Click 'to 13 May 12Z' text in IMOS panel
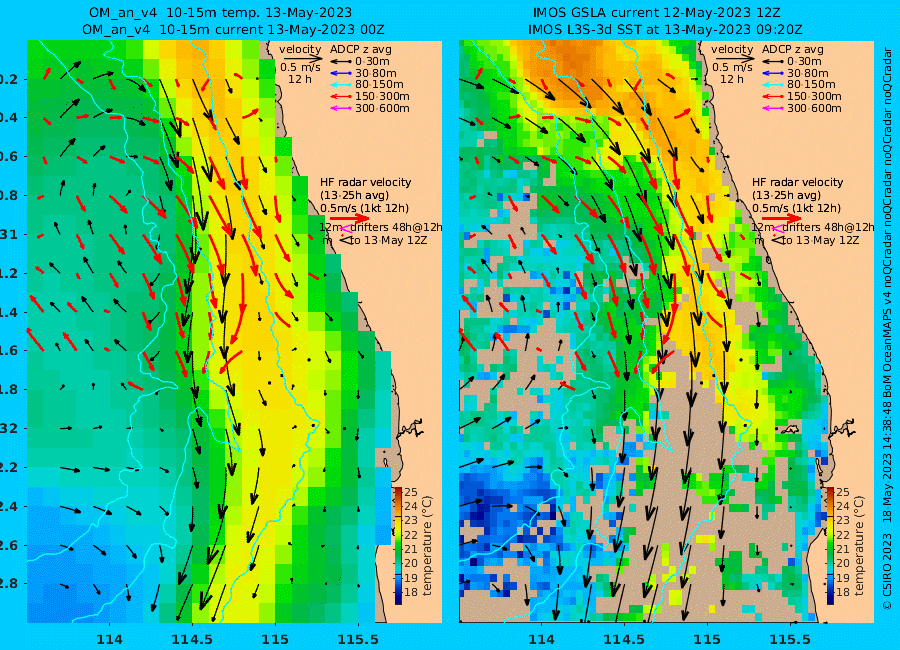900x650 pixels. point(821,241)
